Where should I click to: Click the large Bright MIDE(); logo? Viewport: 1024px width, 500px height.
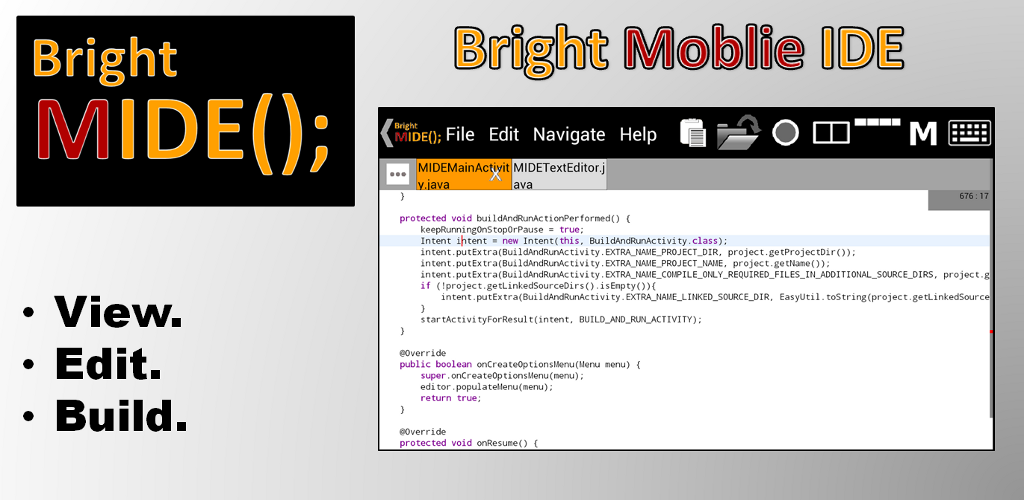[185, 111]
